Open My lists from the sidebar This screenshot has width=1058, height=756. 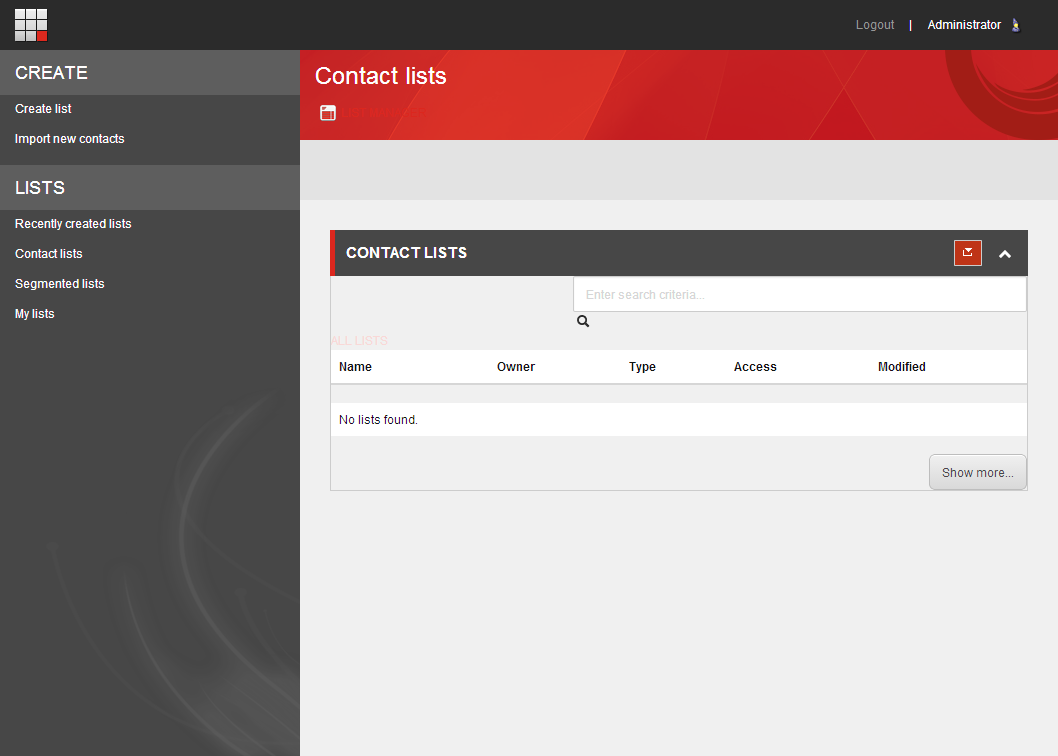[x=34, y=313]
